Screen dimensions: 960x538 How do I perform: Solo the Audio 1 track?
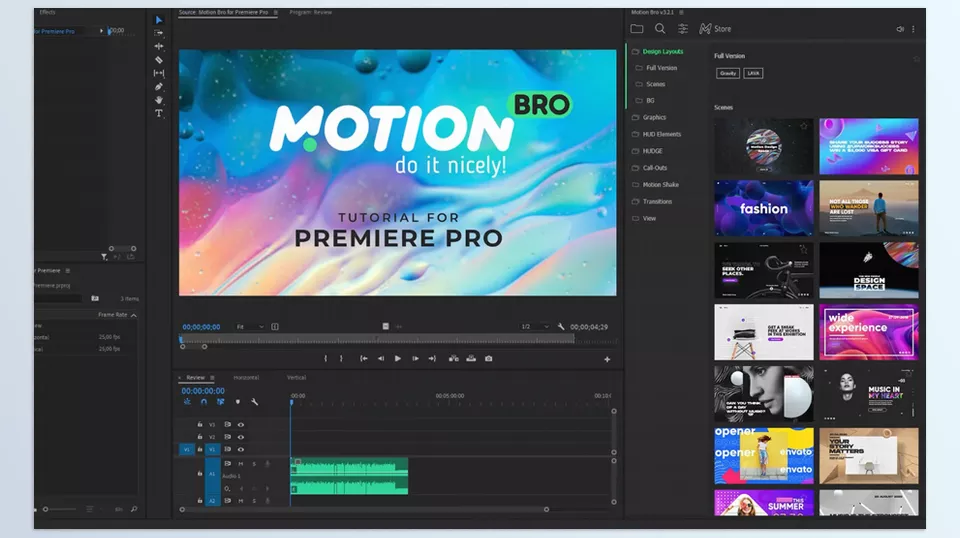tap(254, 464)
